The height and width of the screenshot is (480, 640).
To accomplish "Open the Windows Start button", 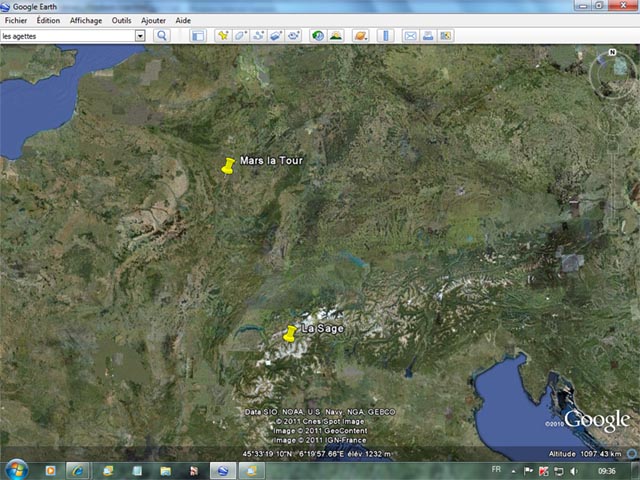I will (16, 471).
